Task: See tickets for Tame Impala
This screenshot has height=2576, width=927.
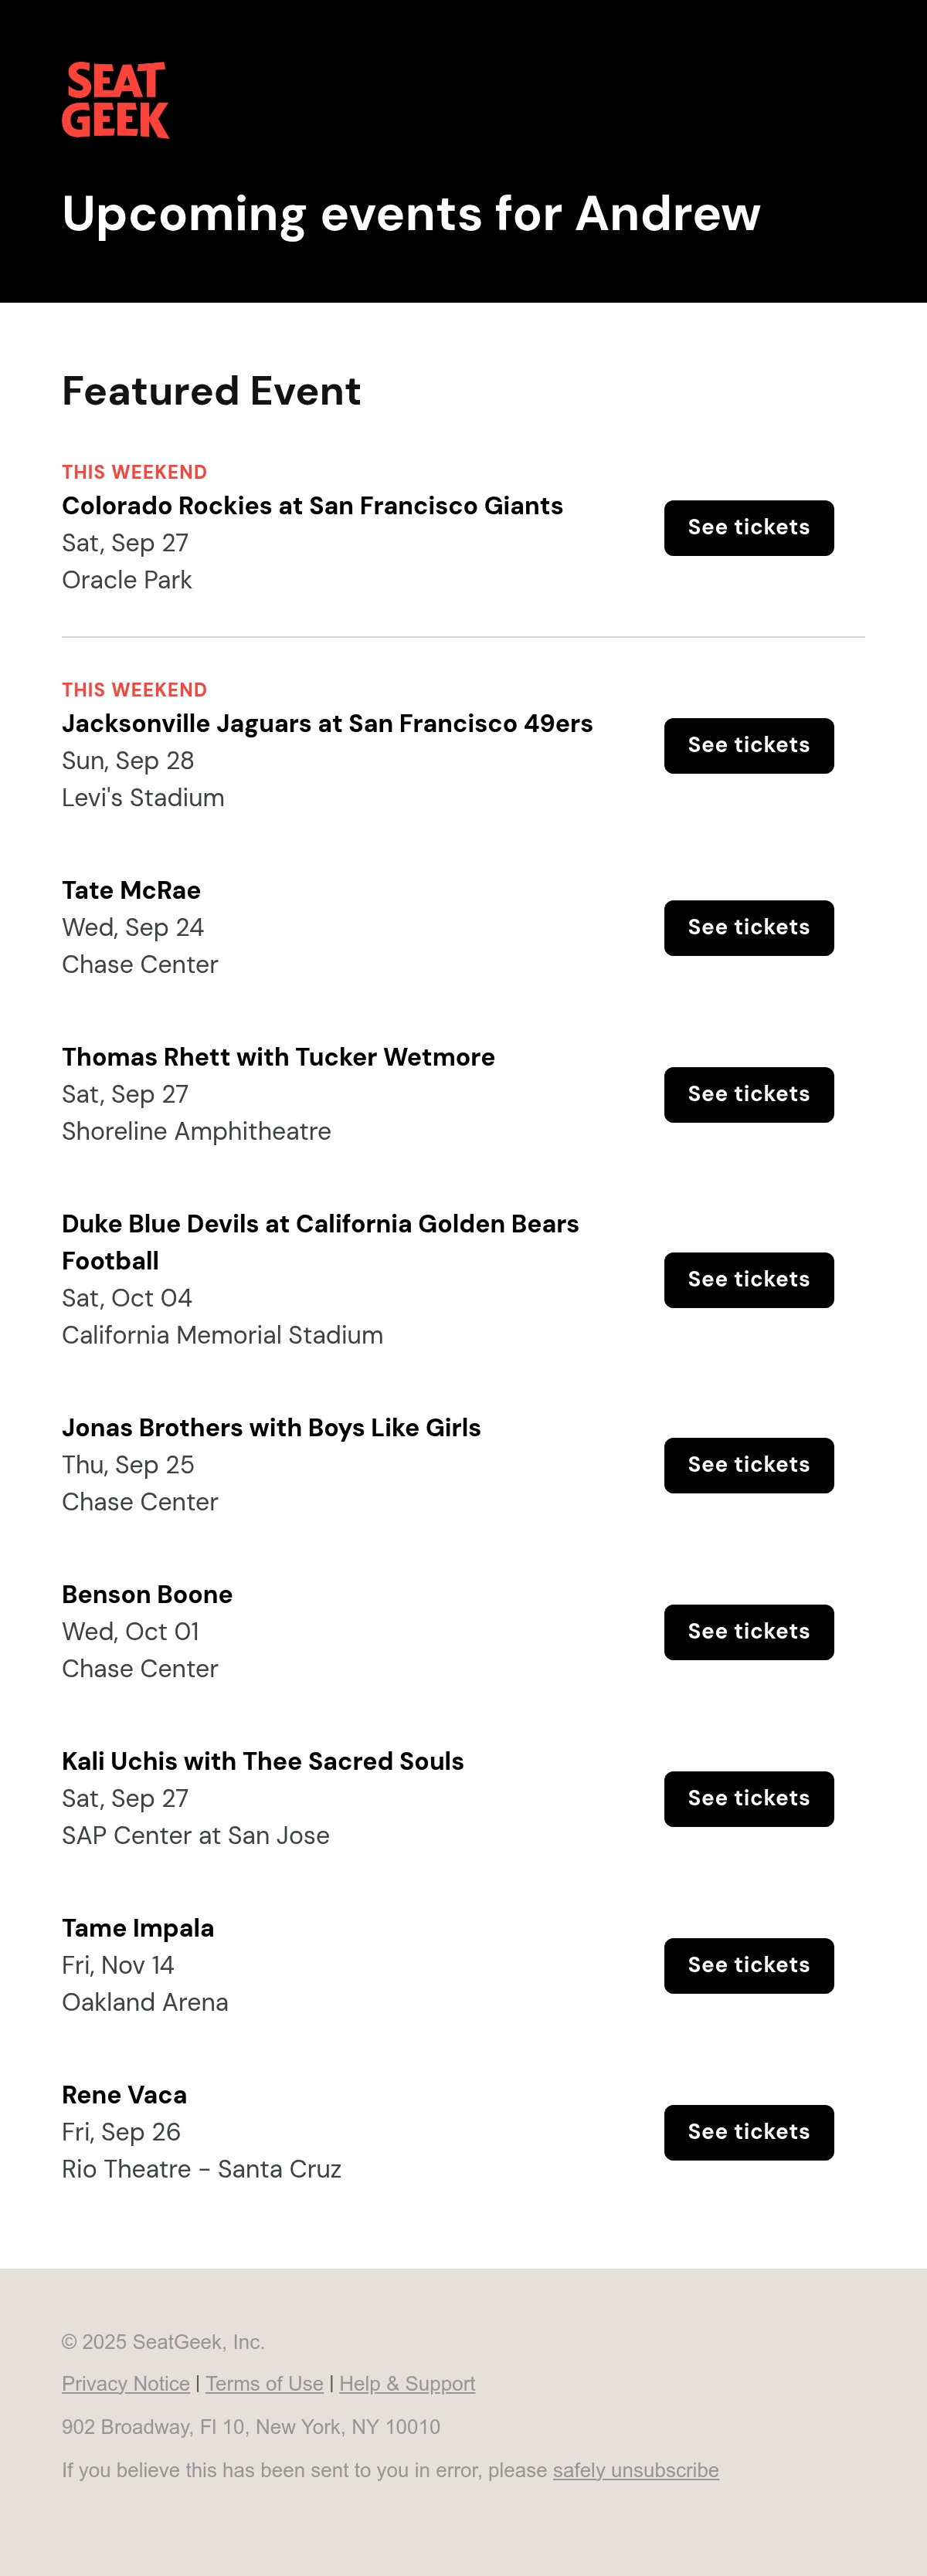Action: tap(748, 1966)
